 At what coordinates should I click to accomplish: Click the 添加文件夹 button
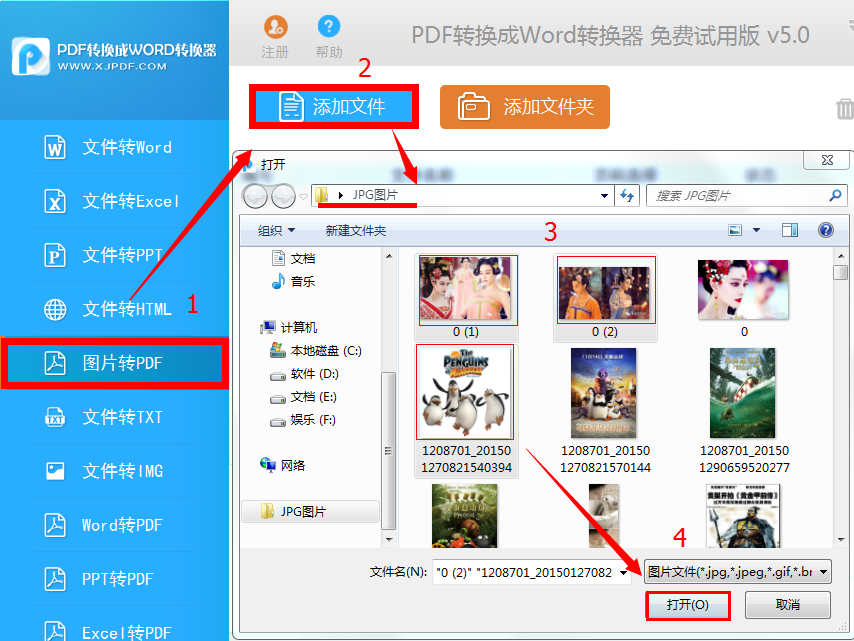coord(524,107)
